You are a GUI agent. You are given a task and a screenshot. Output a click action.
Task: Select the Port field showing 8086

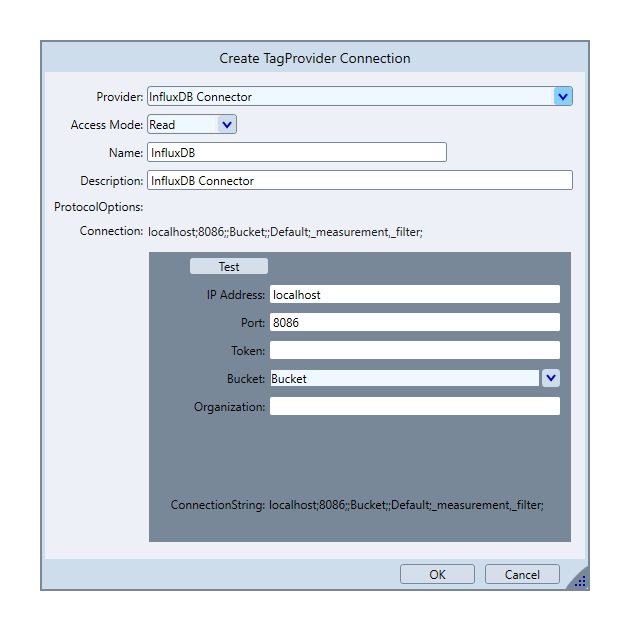click(414, 323)
